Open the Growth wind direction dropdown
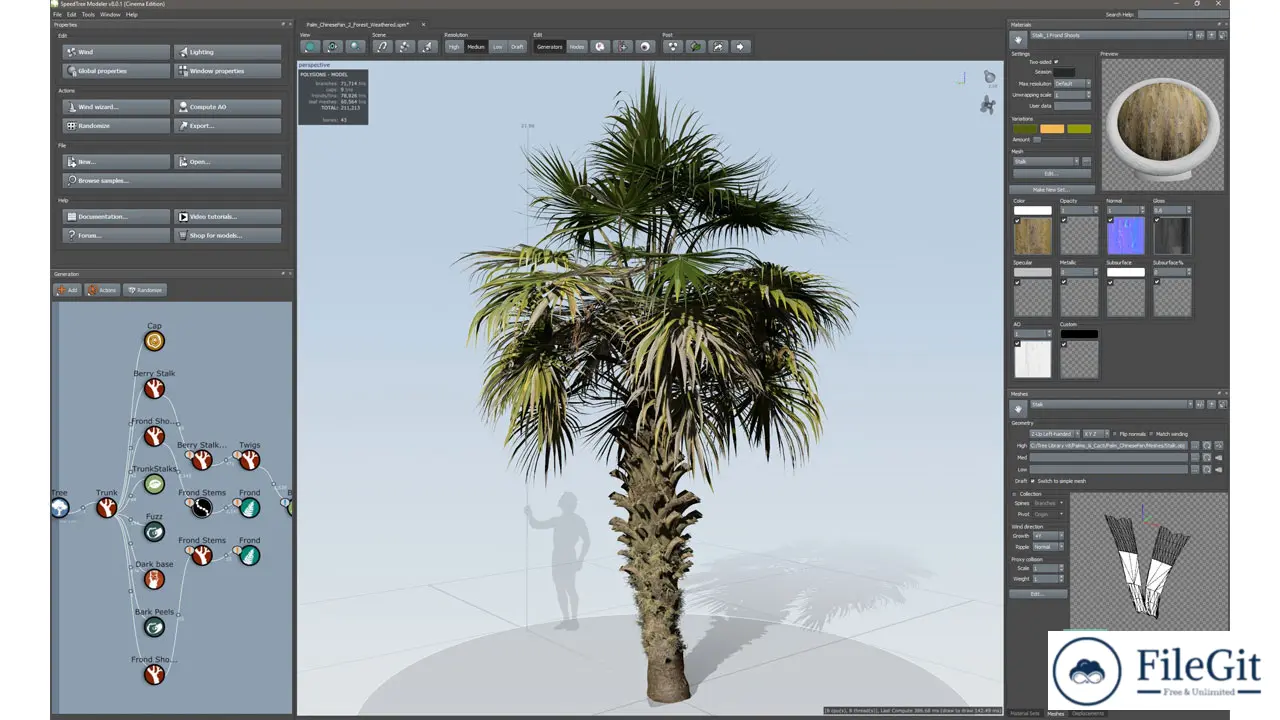Screen dimensions: 1280x720 tap(1048, 536)
